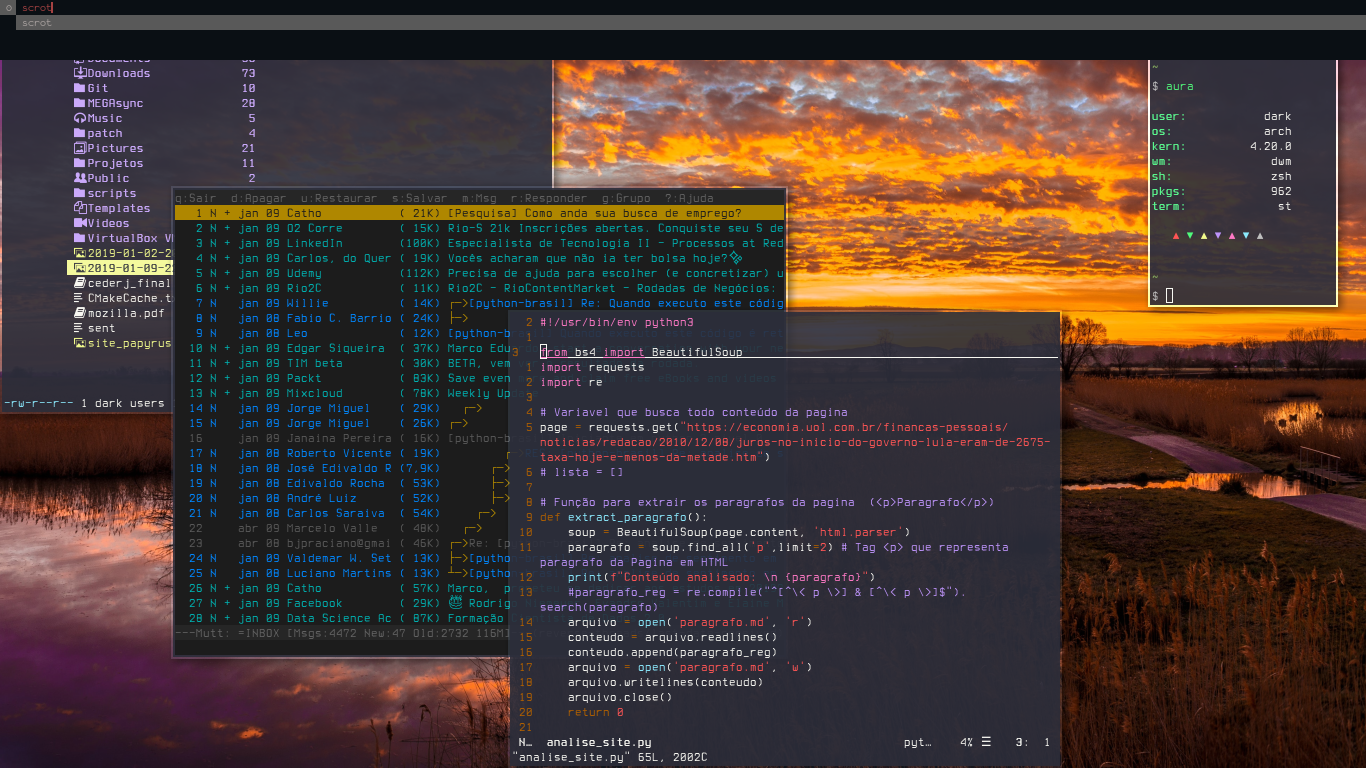Click m:Msg in mutt help bar
The width and height of the screenshot is (1366, 768).
[479, 198]
